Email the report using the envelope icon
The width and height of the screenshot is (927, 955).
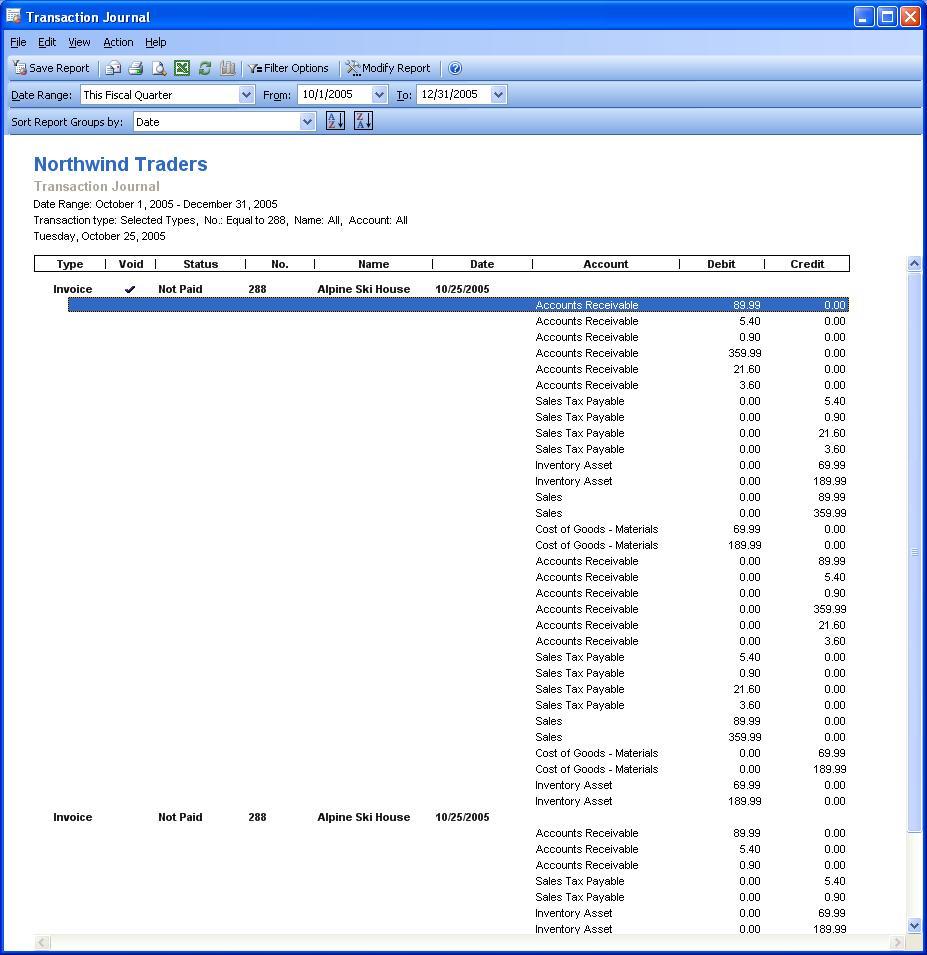(113, 68)
